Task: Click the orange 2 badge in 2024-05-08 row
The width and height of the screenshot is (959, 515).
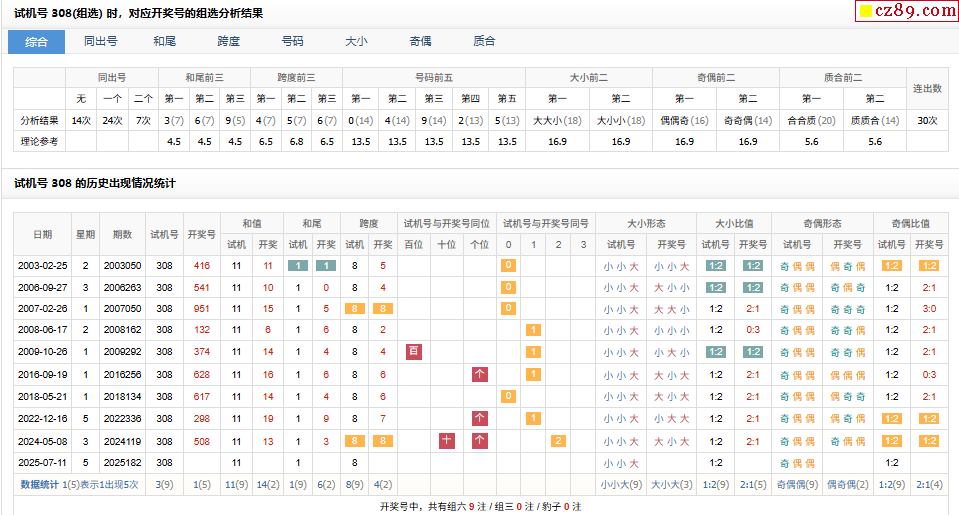Action: tap(558, 440)
